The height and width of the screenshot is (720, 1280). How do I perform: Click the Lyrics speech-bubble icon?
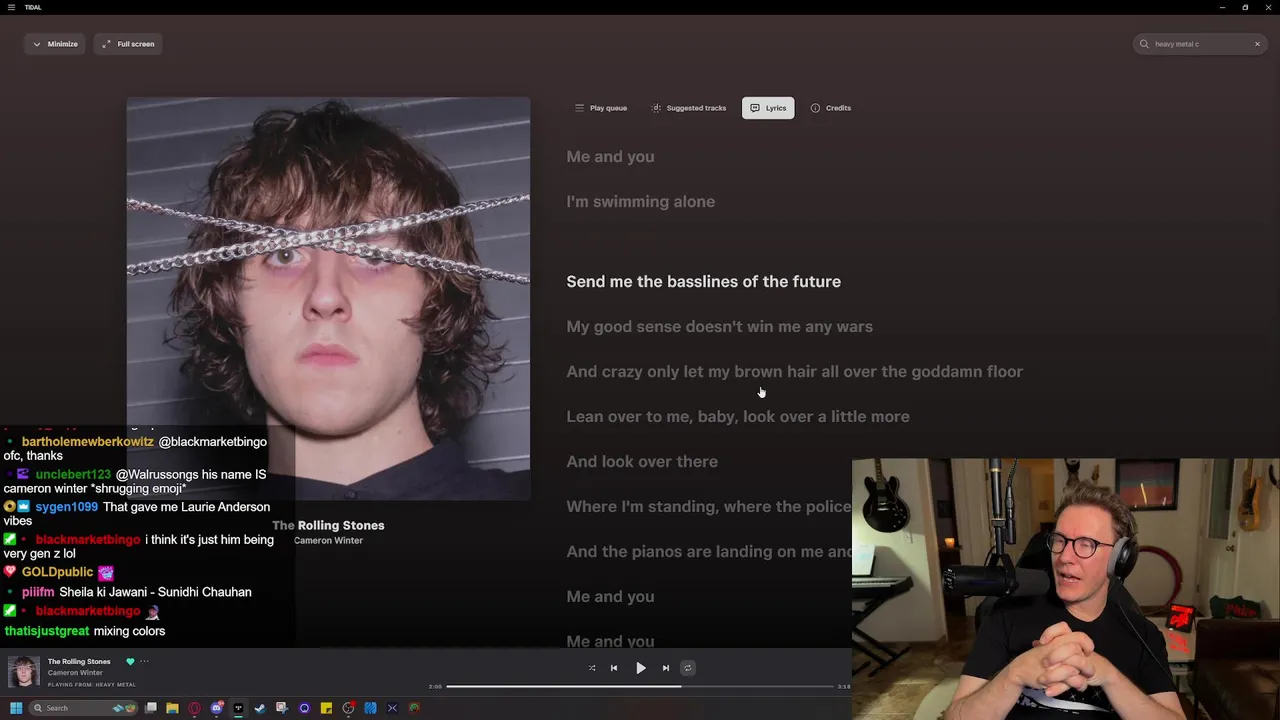[755, 108]
